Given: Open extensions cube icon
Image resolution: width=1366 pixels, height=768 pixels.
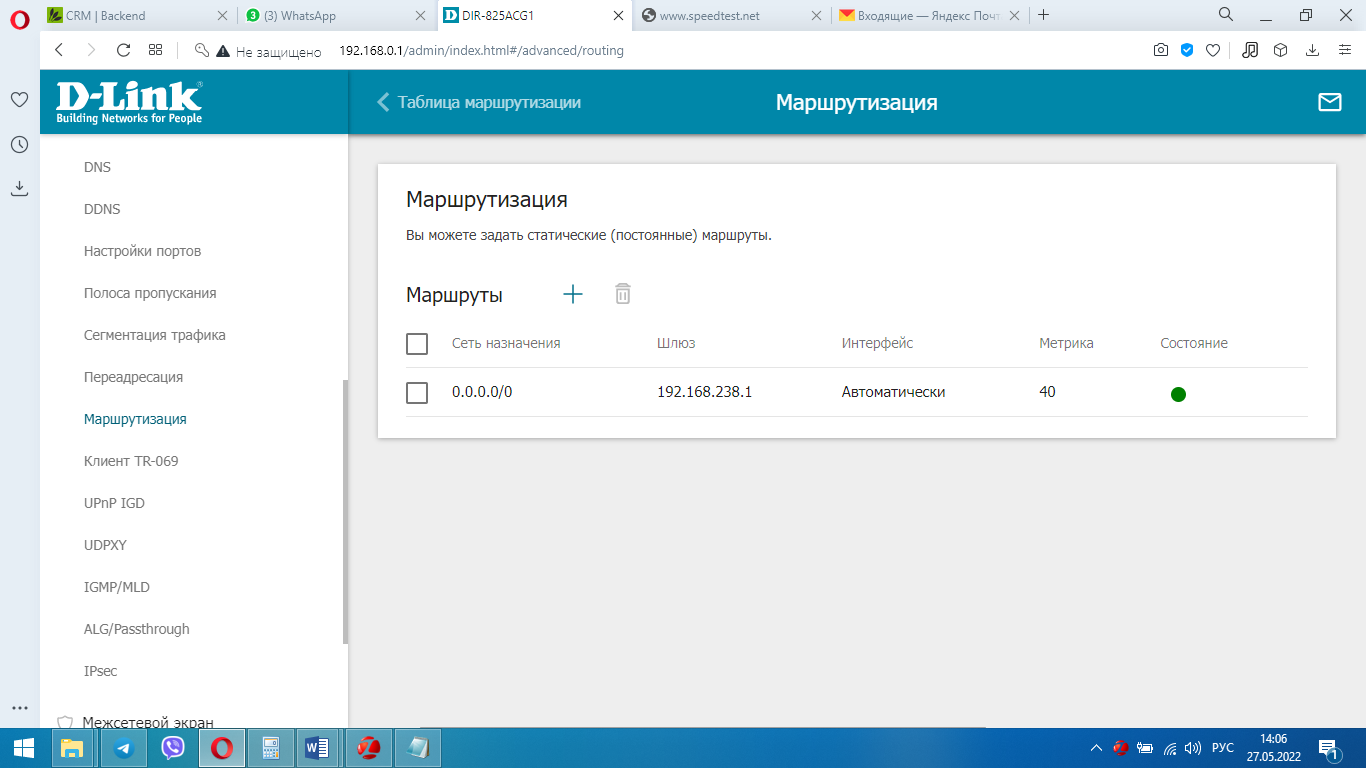Looking at the screenshot, I should [1280, 50].
